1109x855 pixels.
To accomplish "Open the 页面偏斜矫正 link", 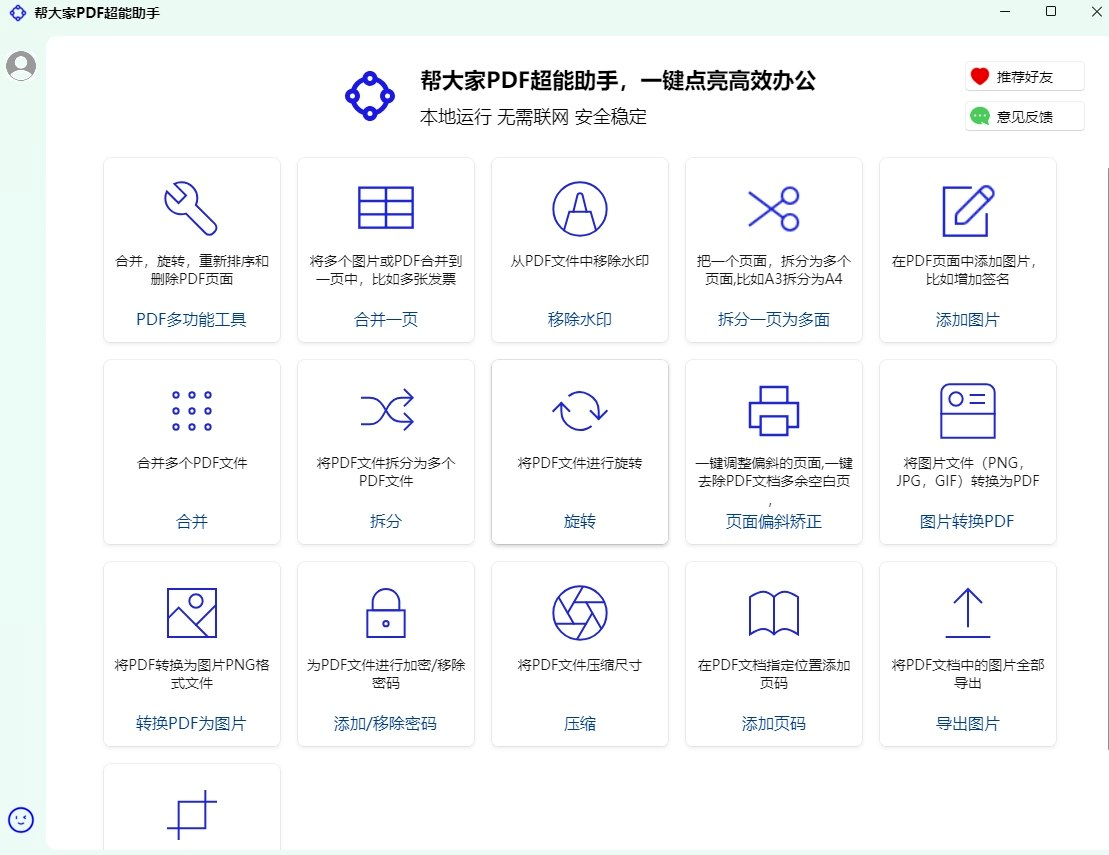I will point(774,522).
